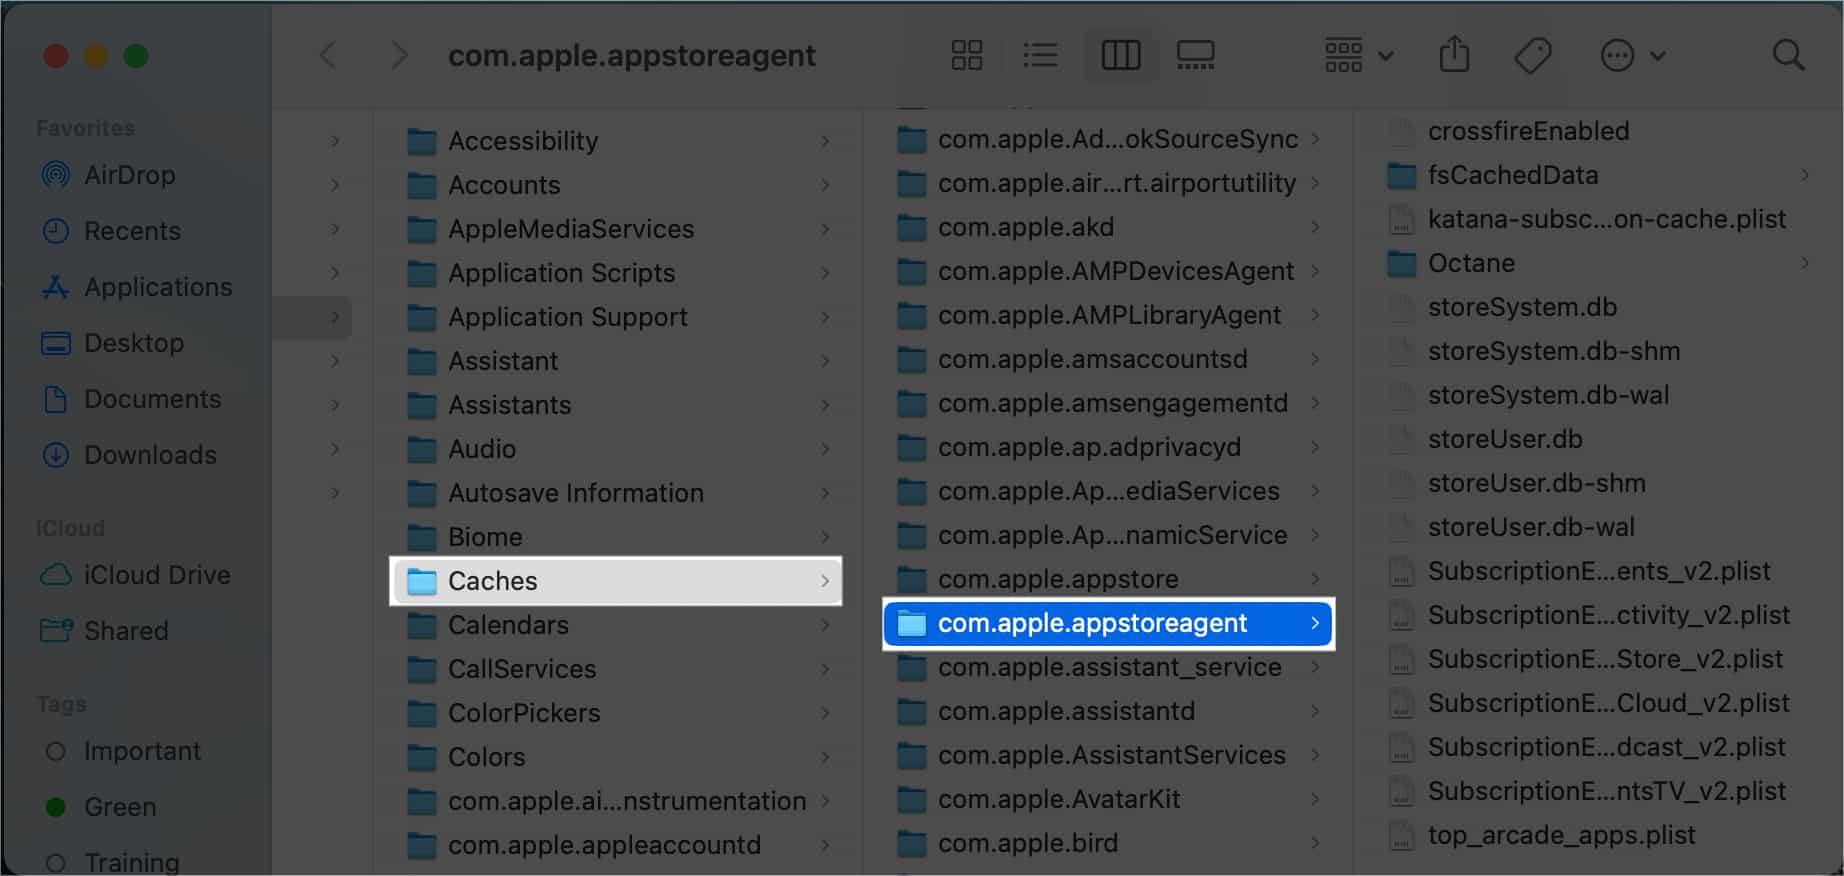
Task: Open the More actions ellipsis menu
Action: pyautogui.click(x=1633, y=55)
